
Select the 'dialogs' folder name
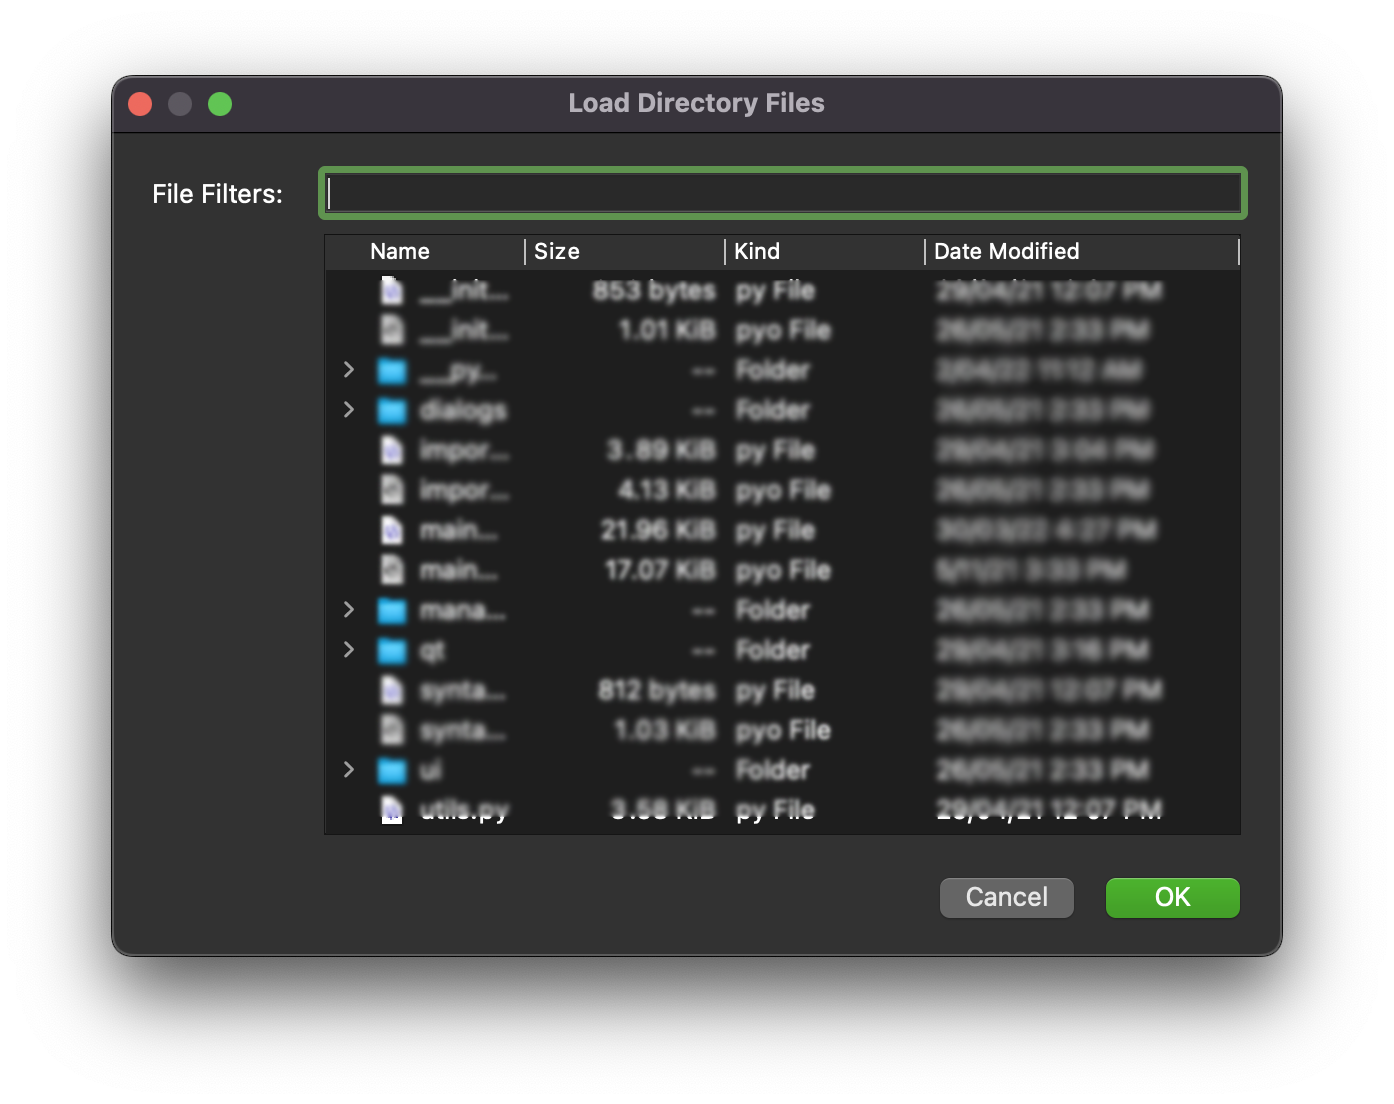pos(463,411)
